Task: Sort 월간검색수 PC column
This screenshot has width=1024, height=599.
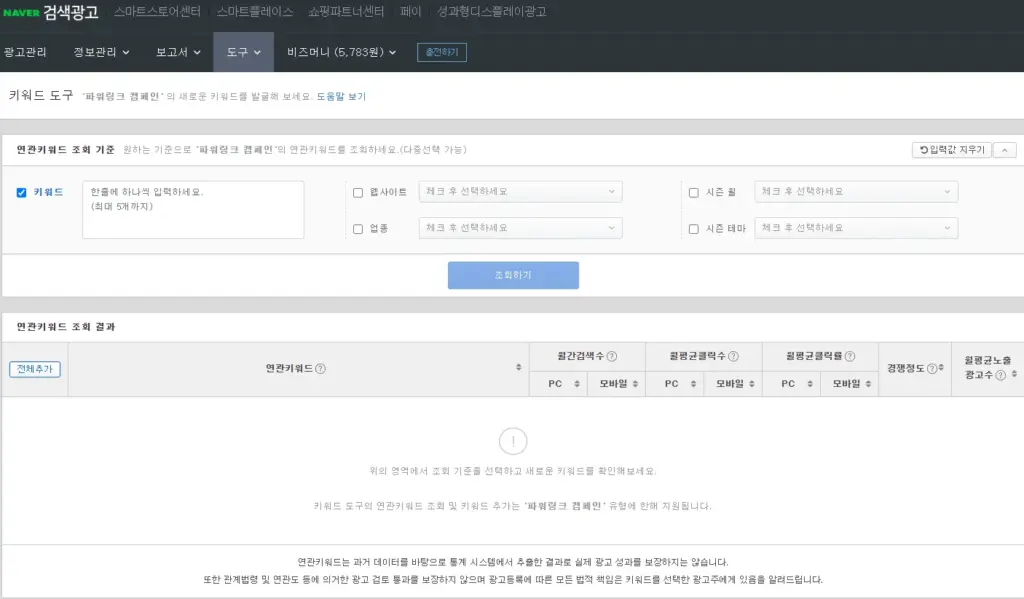Action: point(577,383)
